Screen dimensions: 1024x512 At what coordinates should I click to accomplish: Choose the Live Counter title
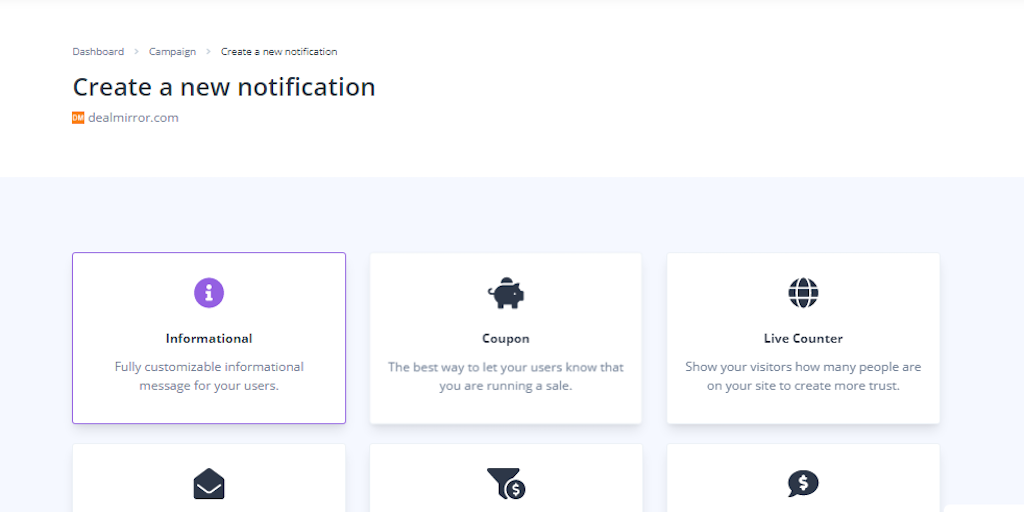pyautogui.click(x=803, y=339)
